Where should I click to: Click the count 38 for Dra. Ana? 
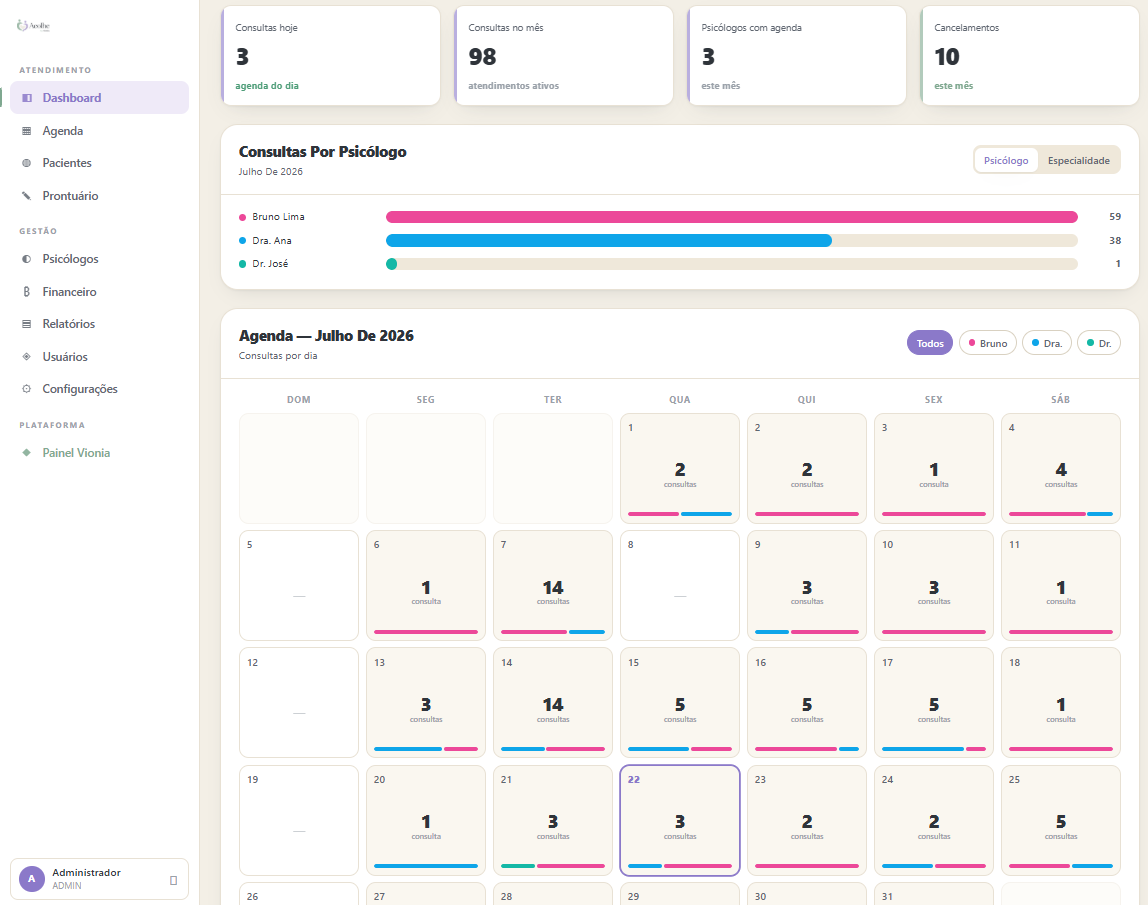pos(1114,240)
